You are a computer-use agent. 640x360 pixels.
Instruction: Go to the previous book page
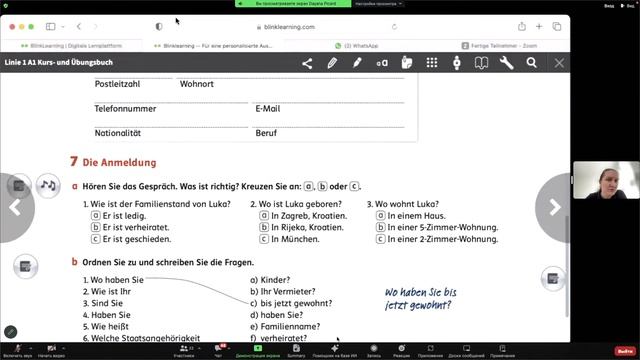(x=15, y=208)
